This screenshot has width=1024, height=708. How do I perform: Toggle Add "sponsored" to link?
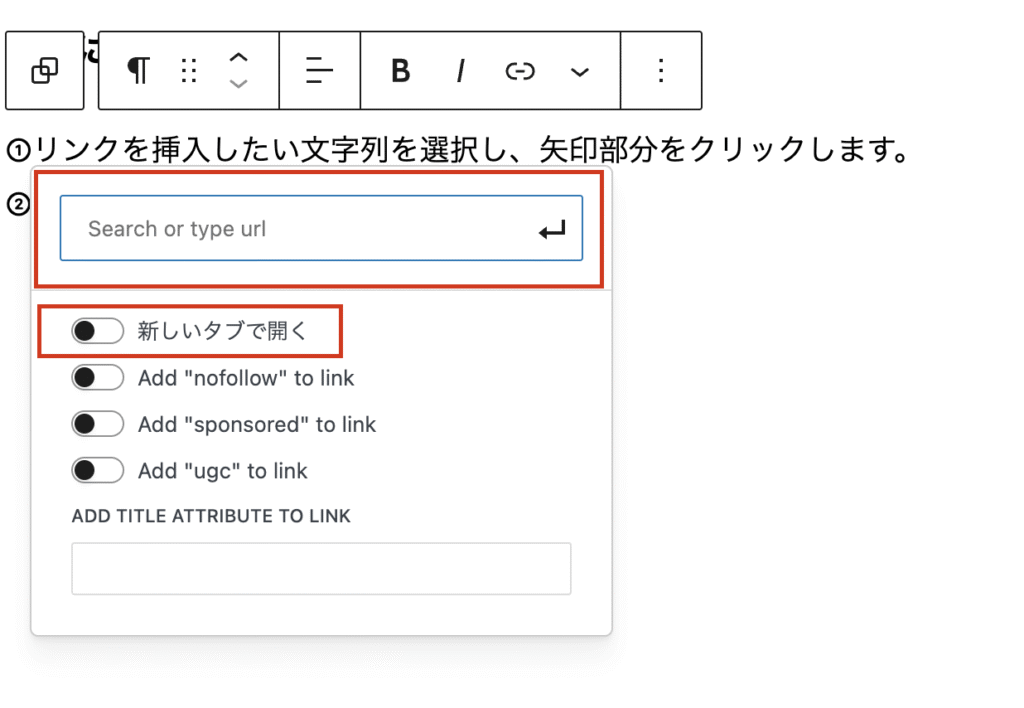(97, 424)
